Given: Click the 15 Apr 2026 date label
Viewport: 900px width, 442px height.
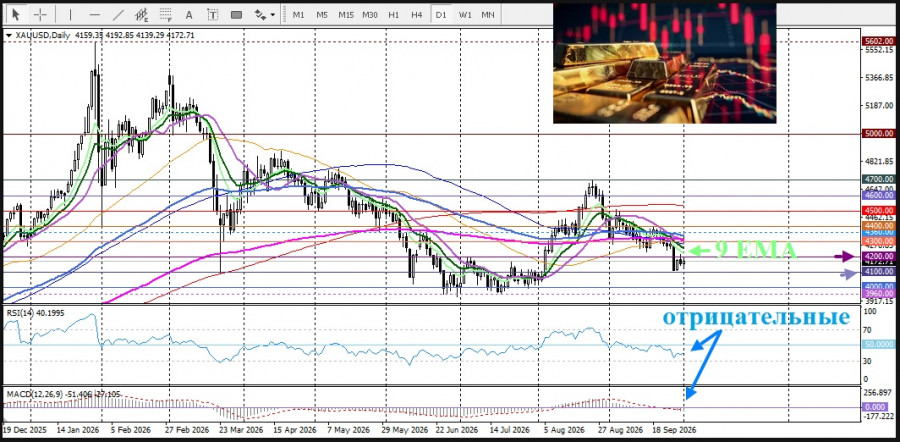Looking at the screenshot, I should coord(294,429).
